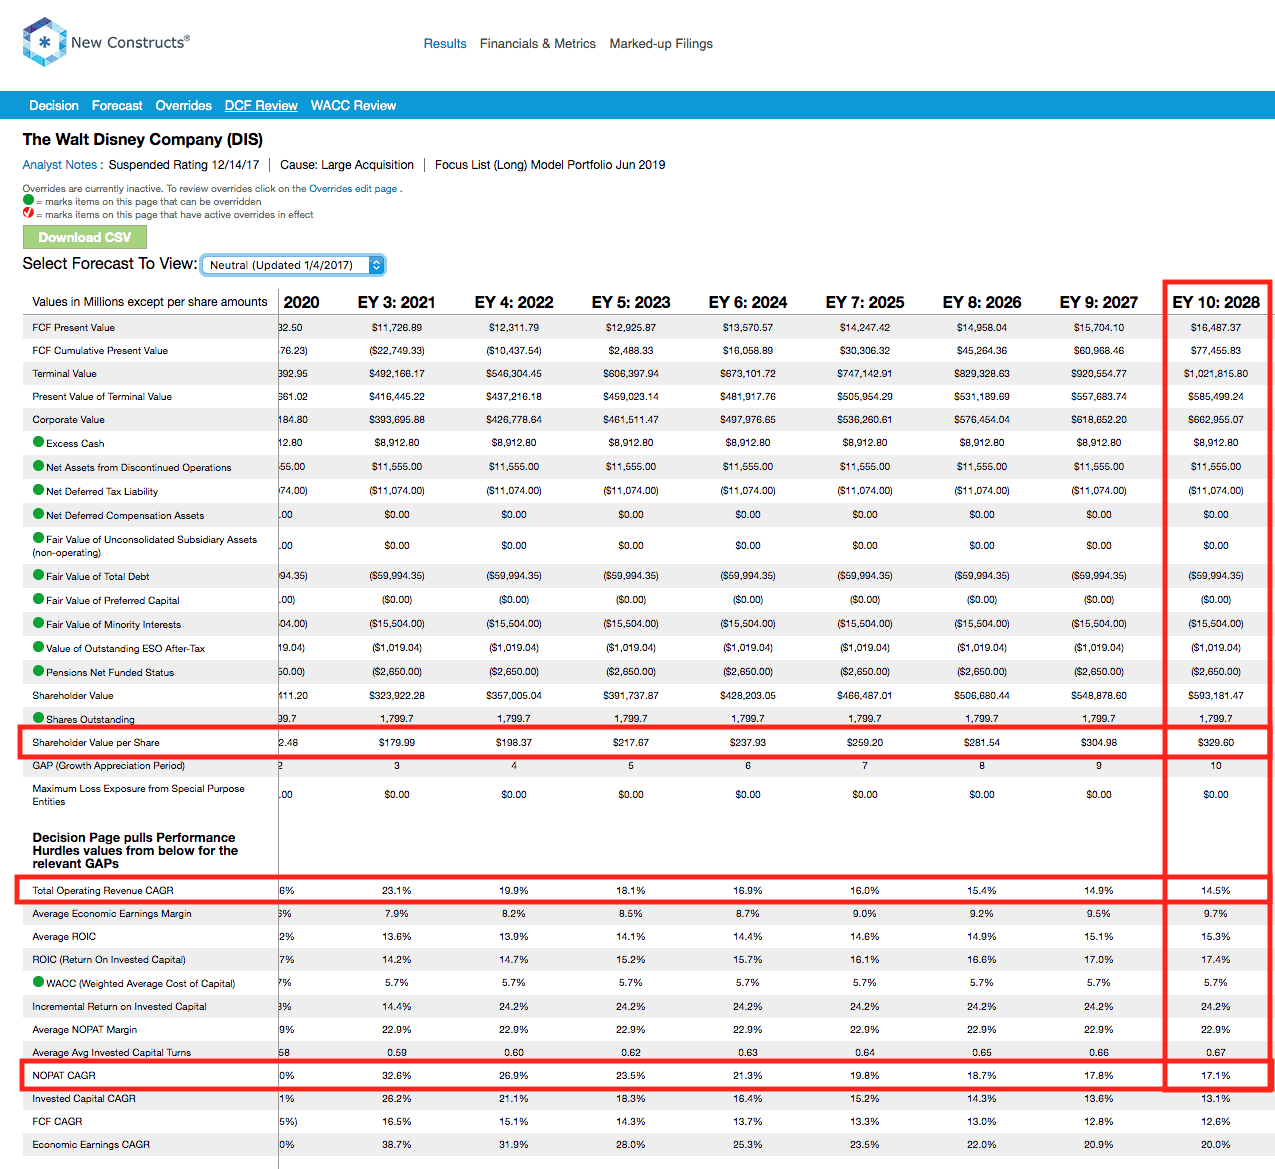Click the $77,455.83 cumulative present value cell
Screen dimensions: 1275x1169
coord(1216,350)
